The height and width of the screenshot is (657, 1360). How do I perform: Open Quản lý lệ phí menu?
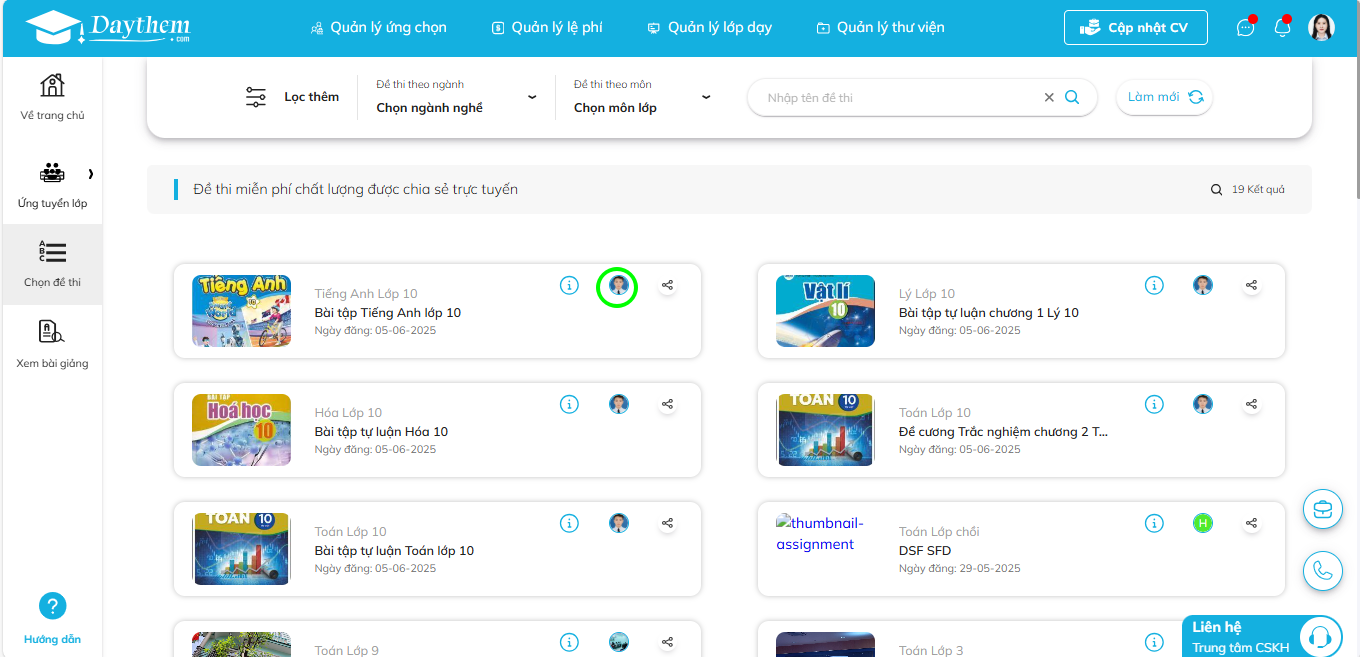[x=547, y=28]
